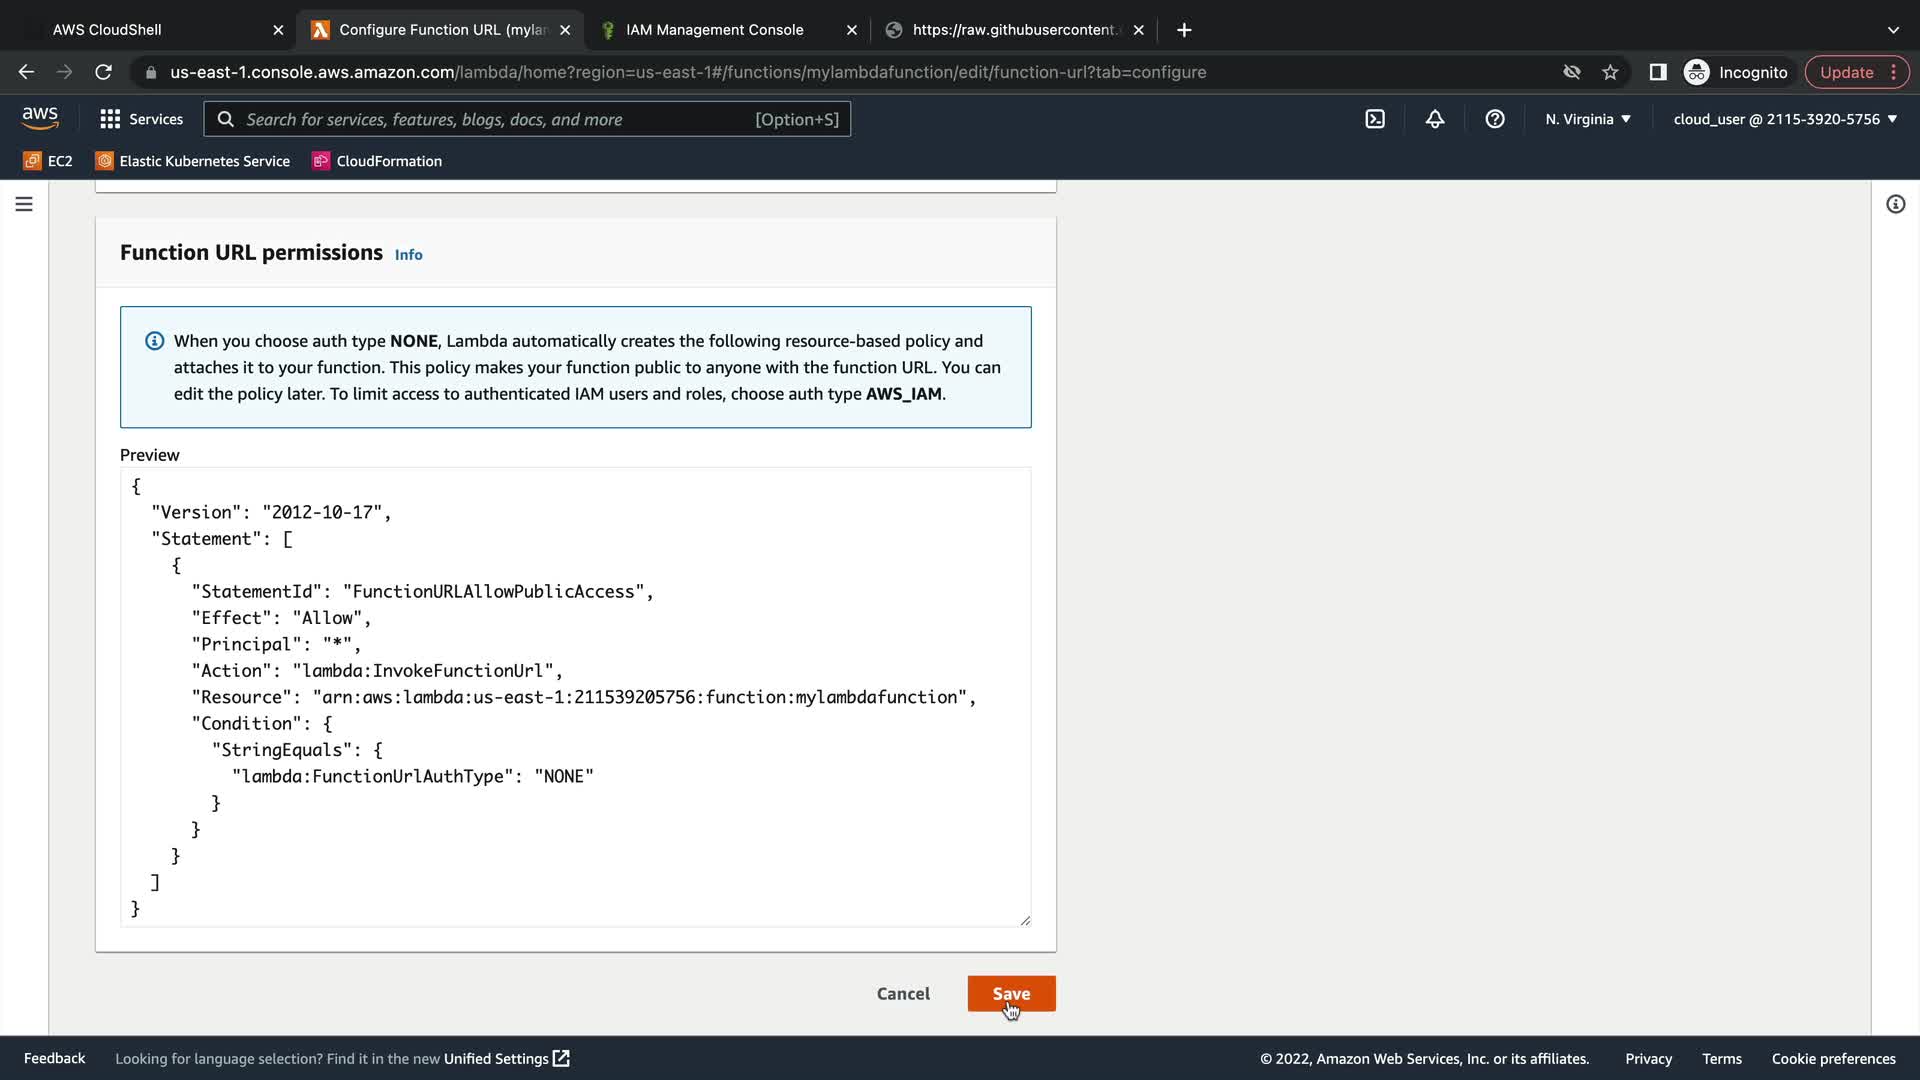Open the Info link beside permissions heading

point(408,255)
